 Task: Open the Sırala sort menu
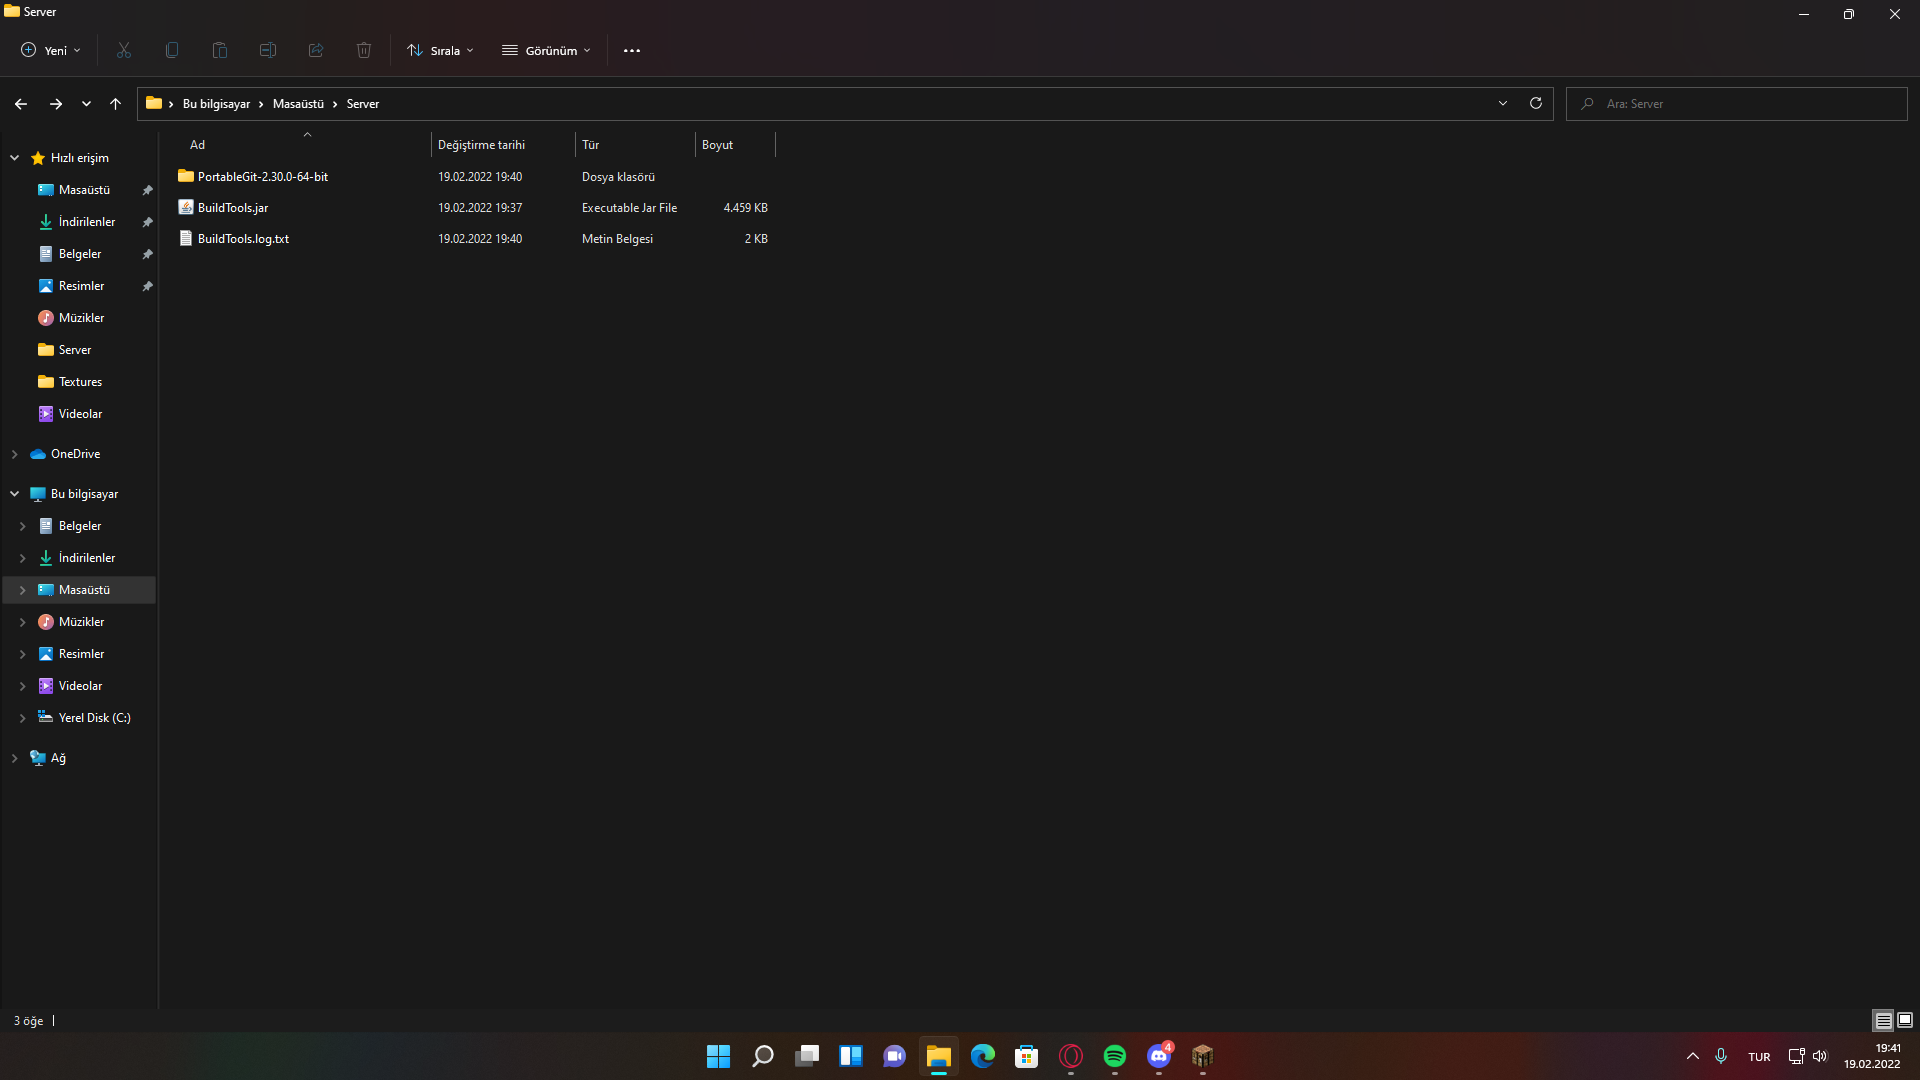coord(440,50)
